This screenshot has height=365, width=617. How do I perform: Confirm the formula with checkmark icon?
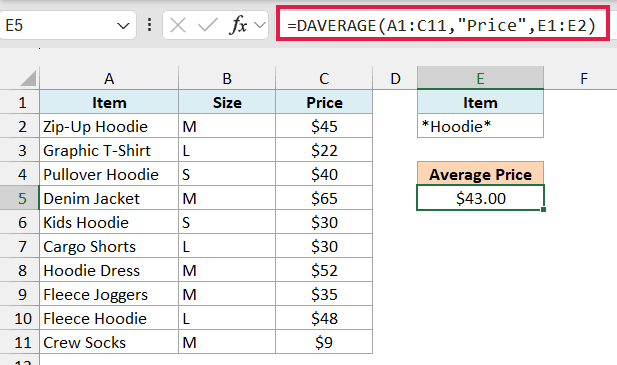coord(207,26)
